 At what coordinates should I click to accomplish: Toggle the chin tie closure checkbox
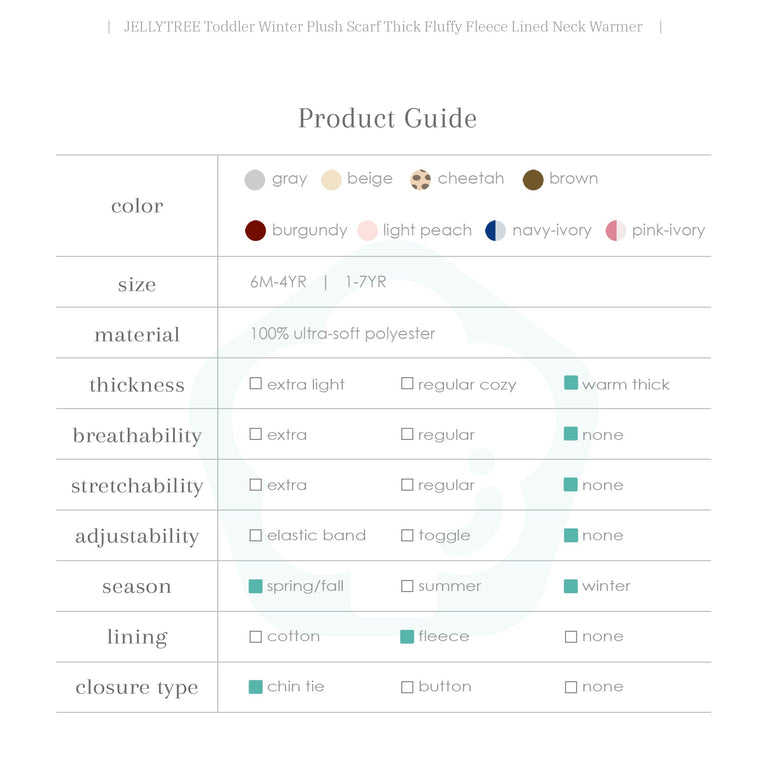click(x=256, y=687)
